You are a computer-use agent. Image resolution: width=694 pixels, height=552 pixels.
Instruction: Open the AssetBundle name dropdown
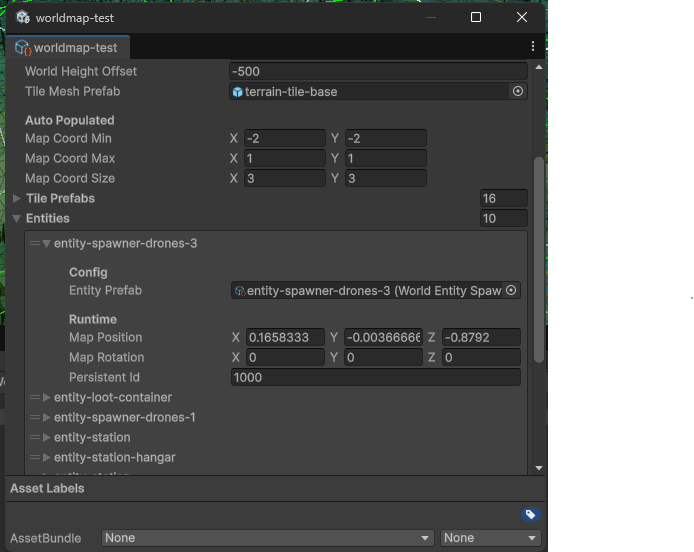coord(267,538)
